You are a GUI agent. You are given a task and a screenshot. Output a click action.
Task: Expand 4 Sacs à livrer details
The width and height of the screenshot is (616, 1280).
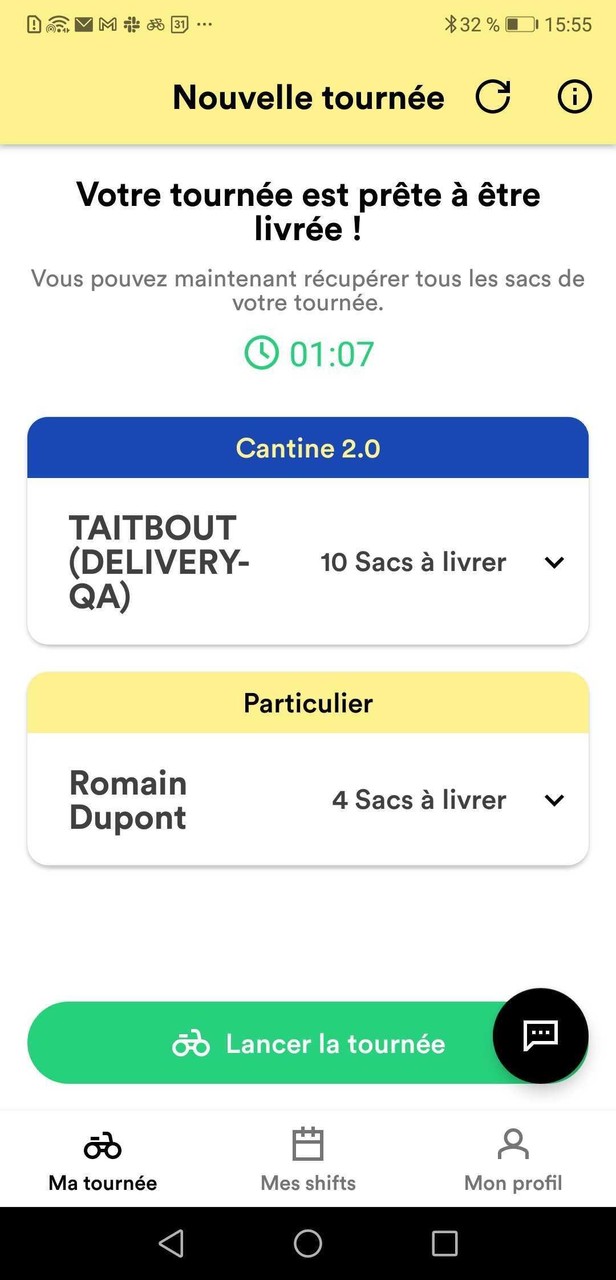pyautogui.click(x=419, y=800)
